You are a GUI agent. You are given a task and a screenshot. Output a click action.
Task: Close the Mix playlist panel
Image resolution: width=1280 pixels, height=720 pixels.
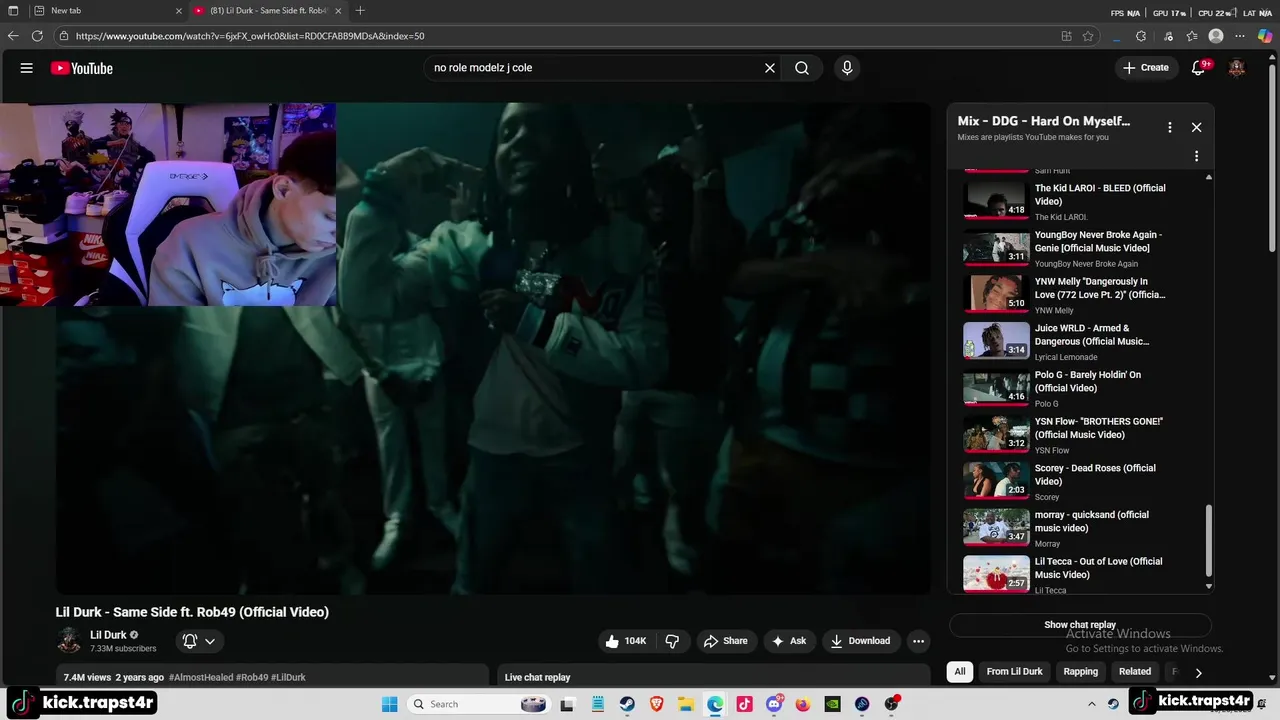(1196, 127)
